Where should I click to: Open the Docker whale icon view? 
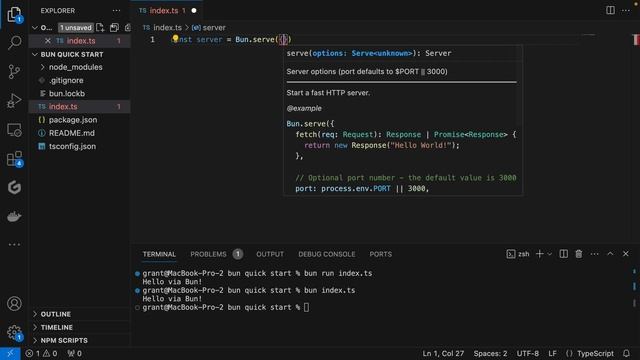click(x=14, y=216)
